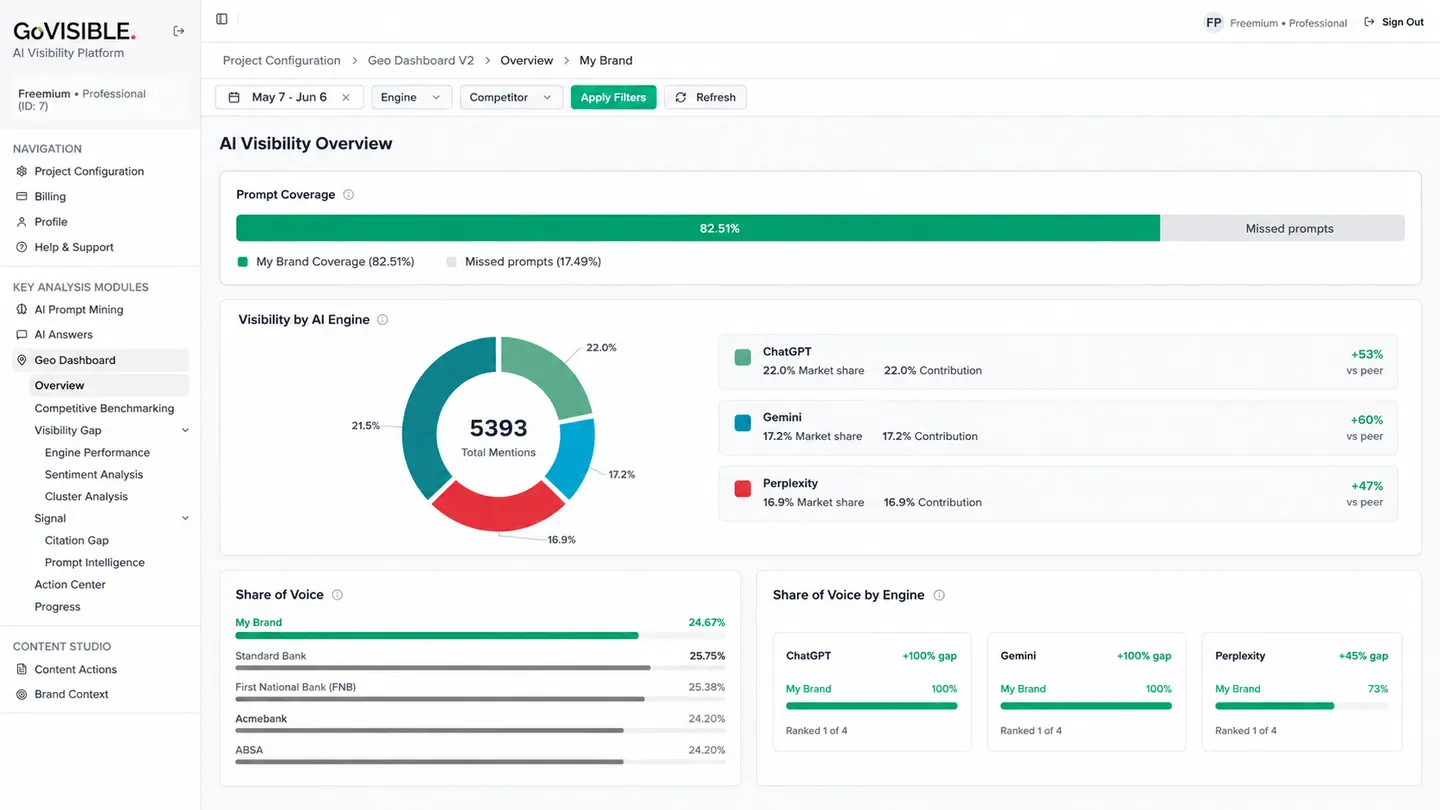Click the Perplexity +45% gap text

pos(1363,656)
